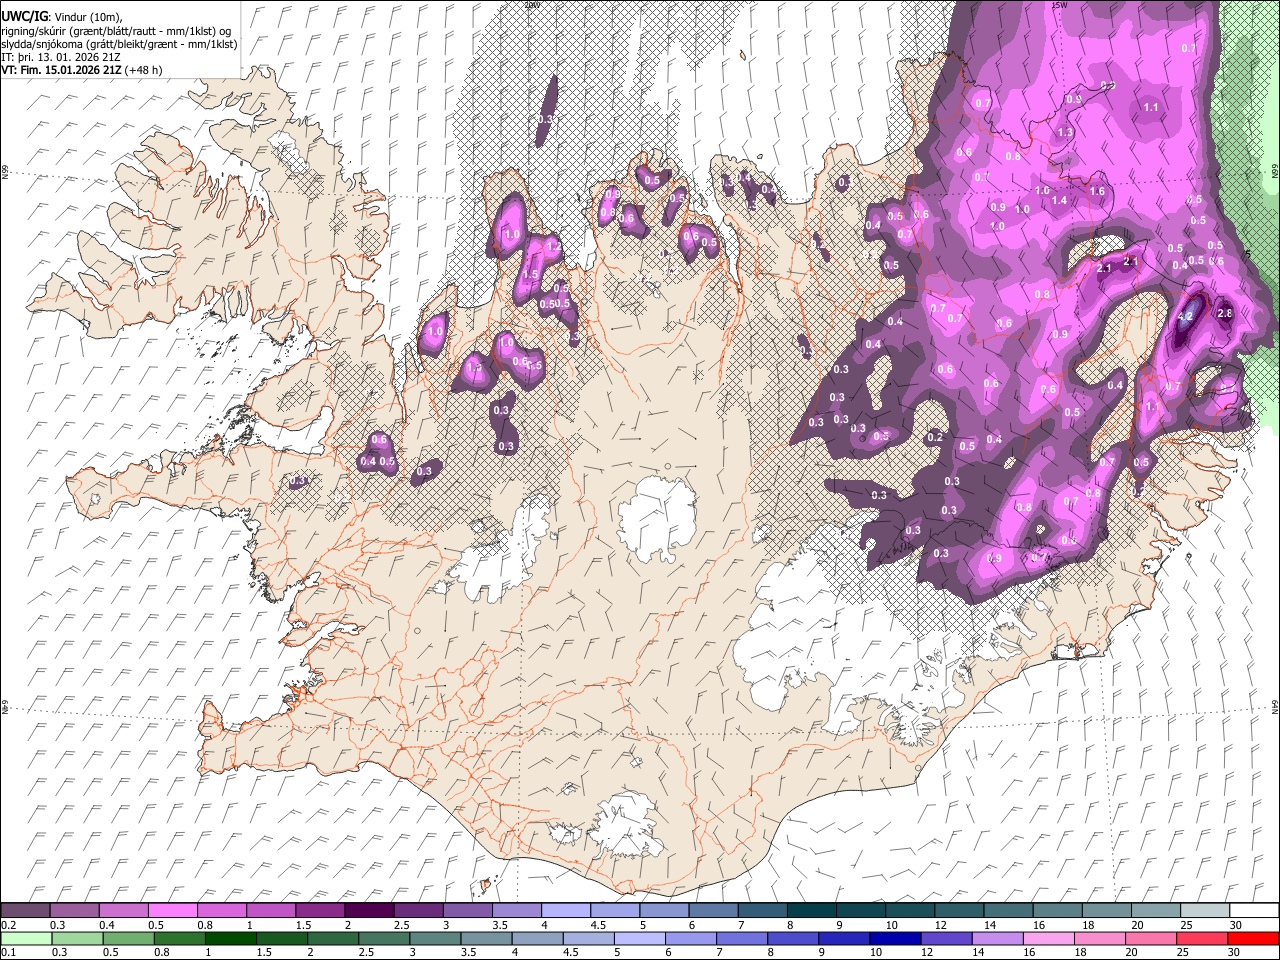The height and width of the screenshot is (960, 1280).
Task: Click the 4.2 precipitation value on the map
Action: [1187, 315]
